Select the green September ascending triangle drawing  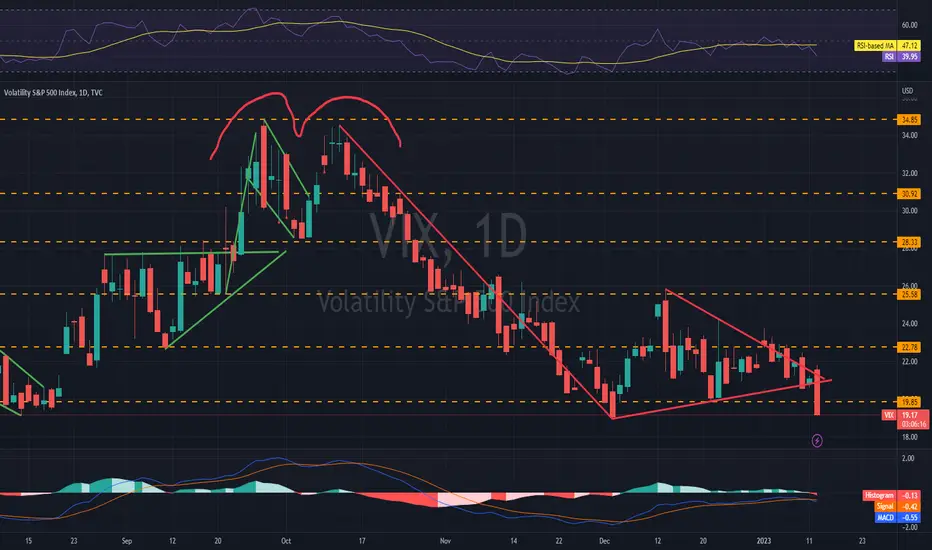click(x=195, y=300)
